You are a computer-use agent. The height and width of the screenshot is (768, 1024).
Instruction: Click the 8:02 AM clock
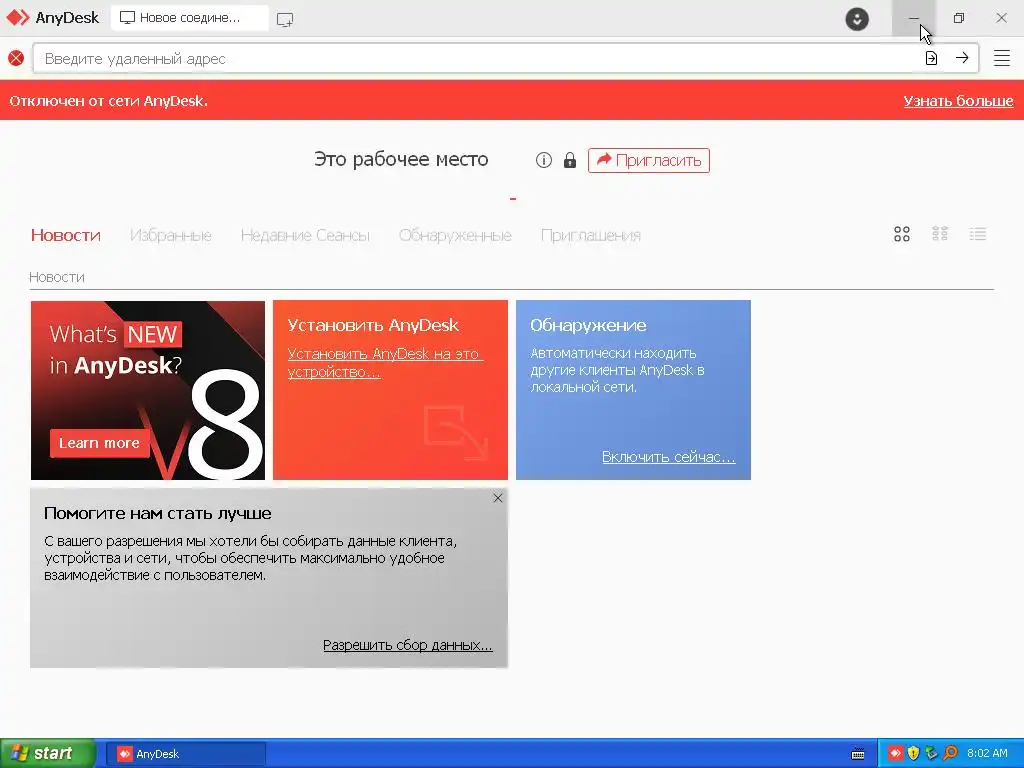tap(987, 753)
